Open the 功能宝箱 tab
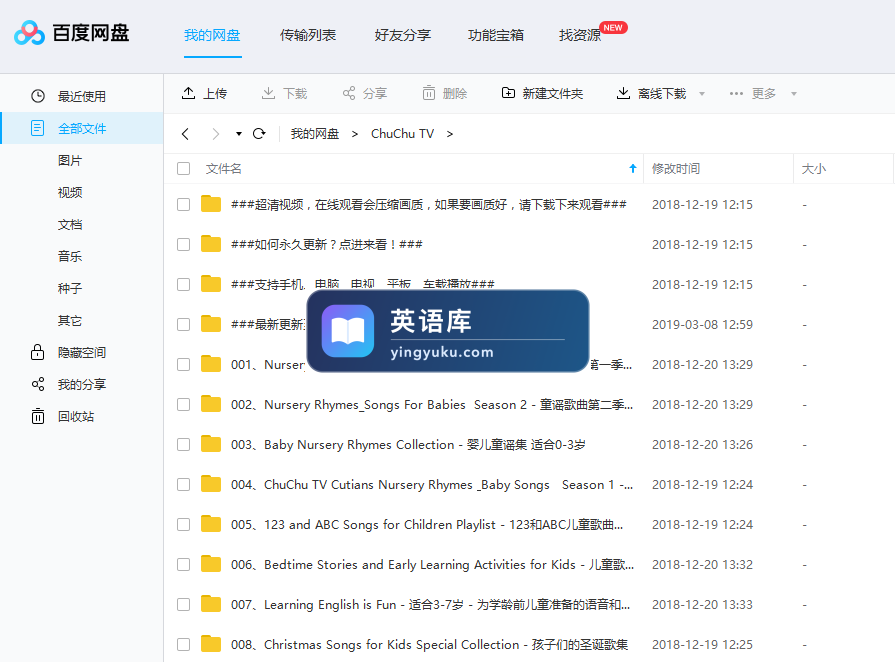 coord(495,35)
